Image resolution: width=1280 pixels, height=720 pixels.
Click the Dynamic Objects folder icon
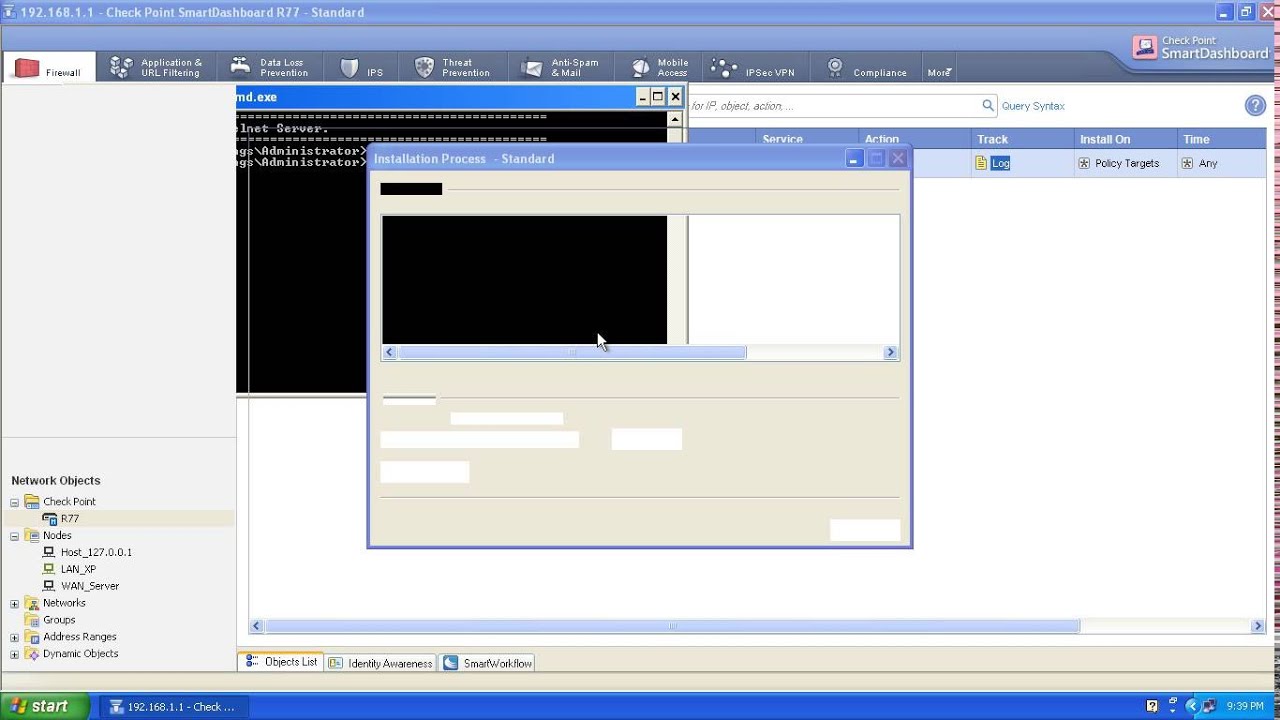pos(31,654)
